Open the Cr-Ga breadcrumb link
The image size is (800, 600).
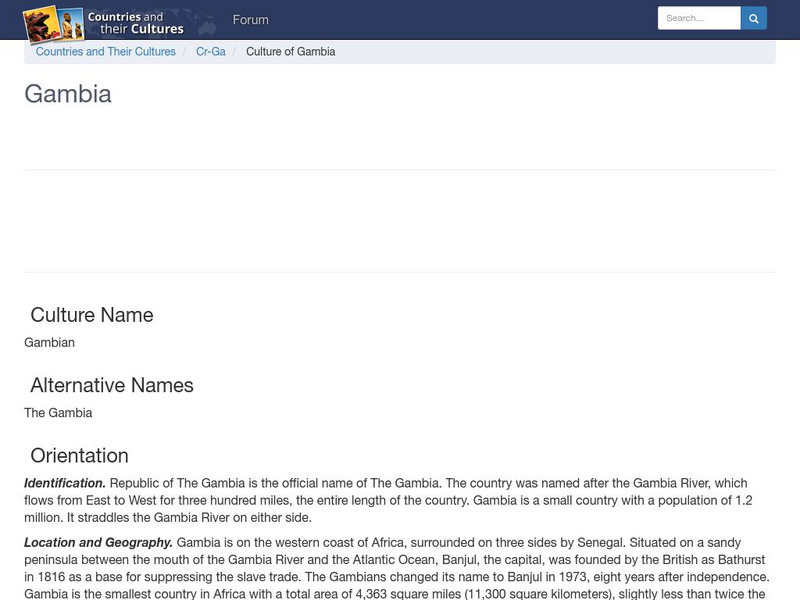click(211, 52)
